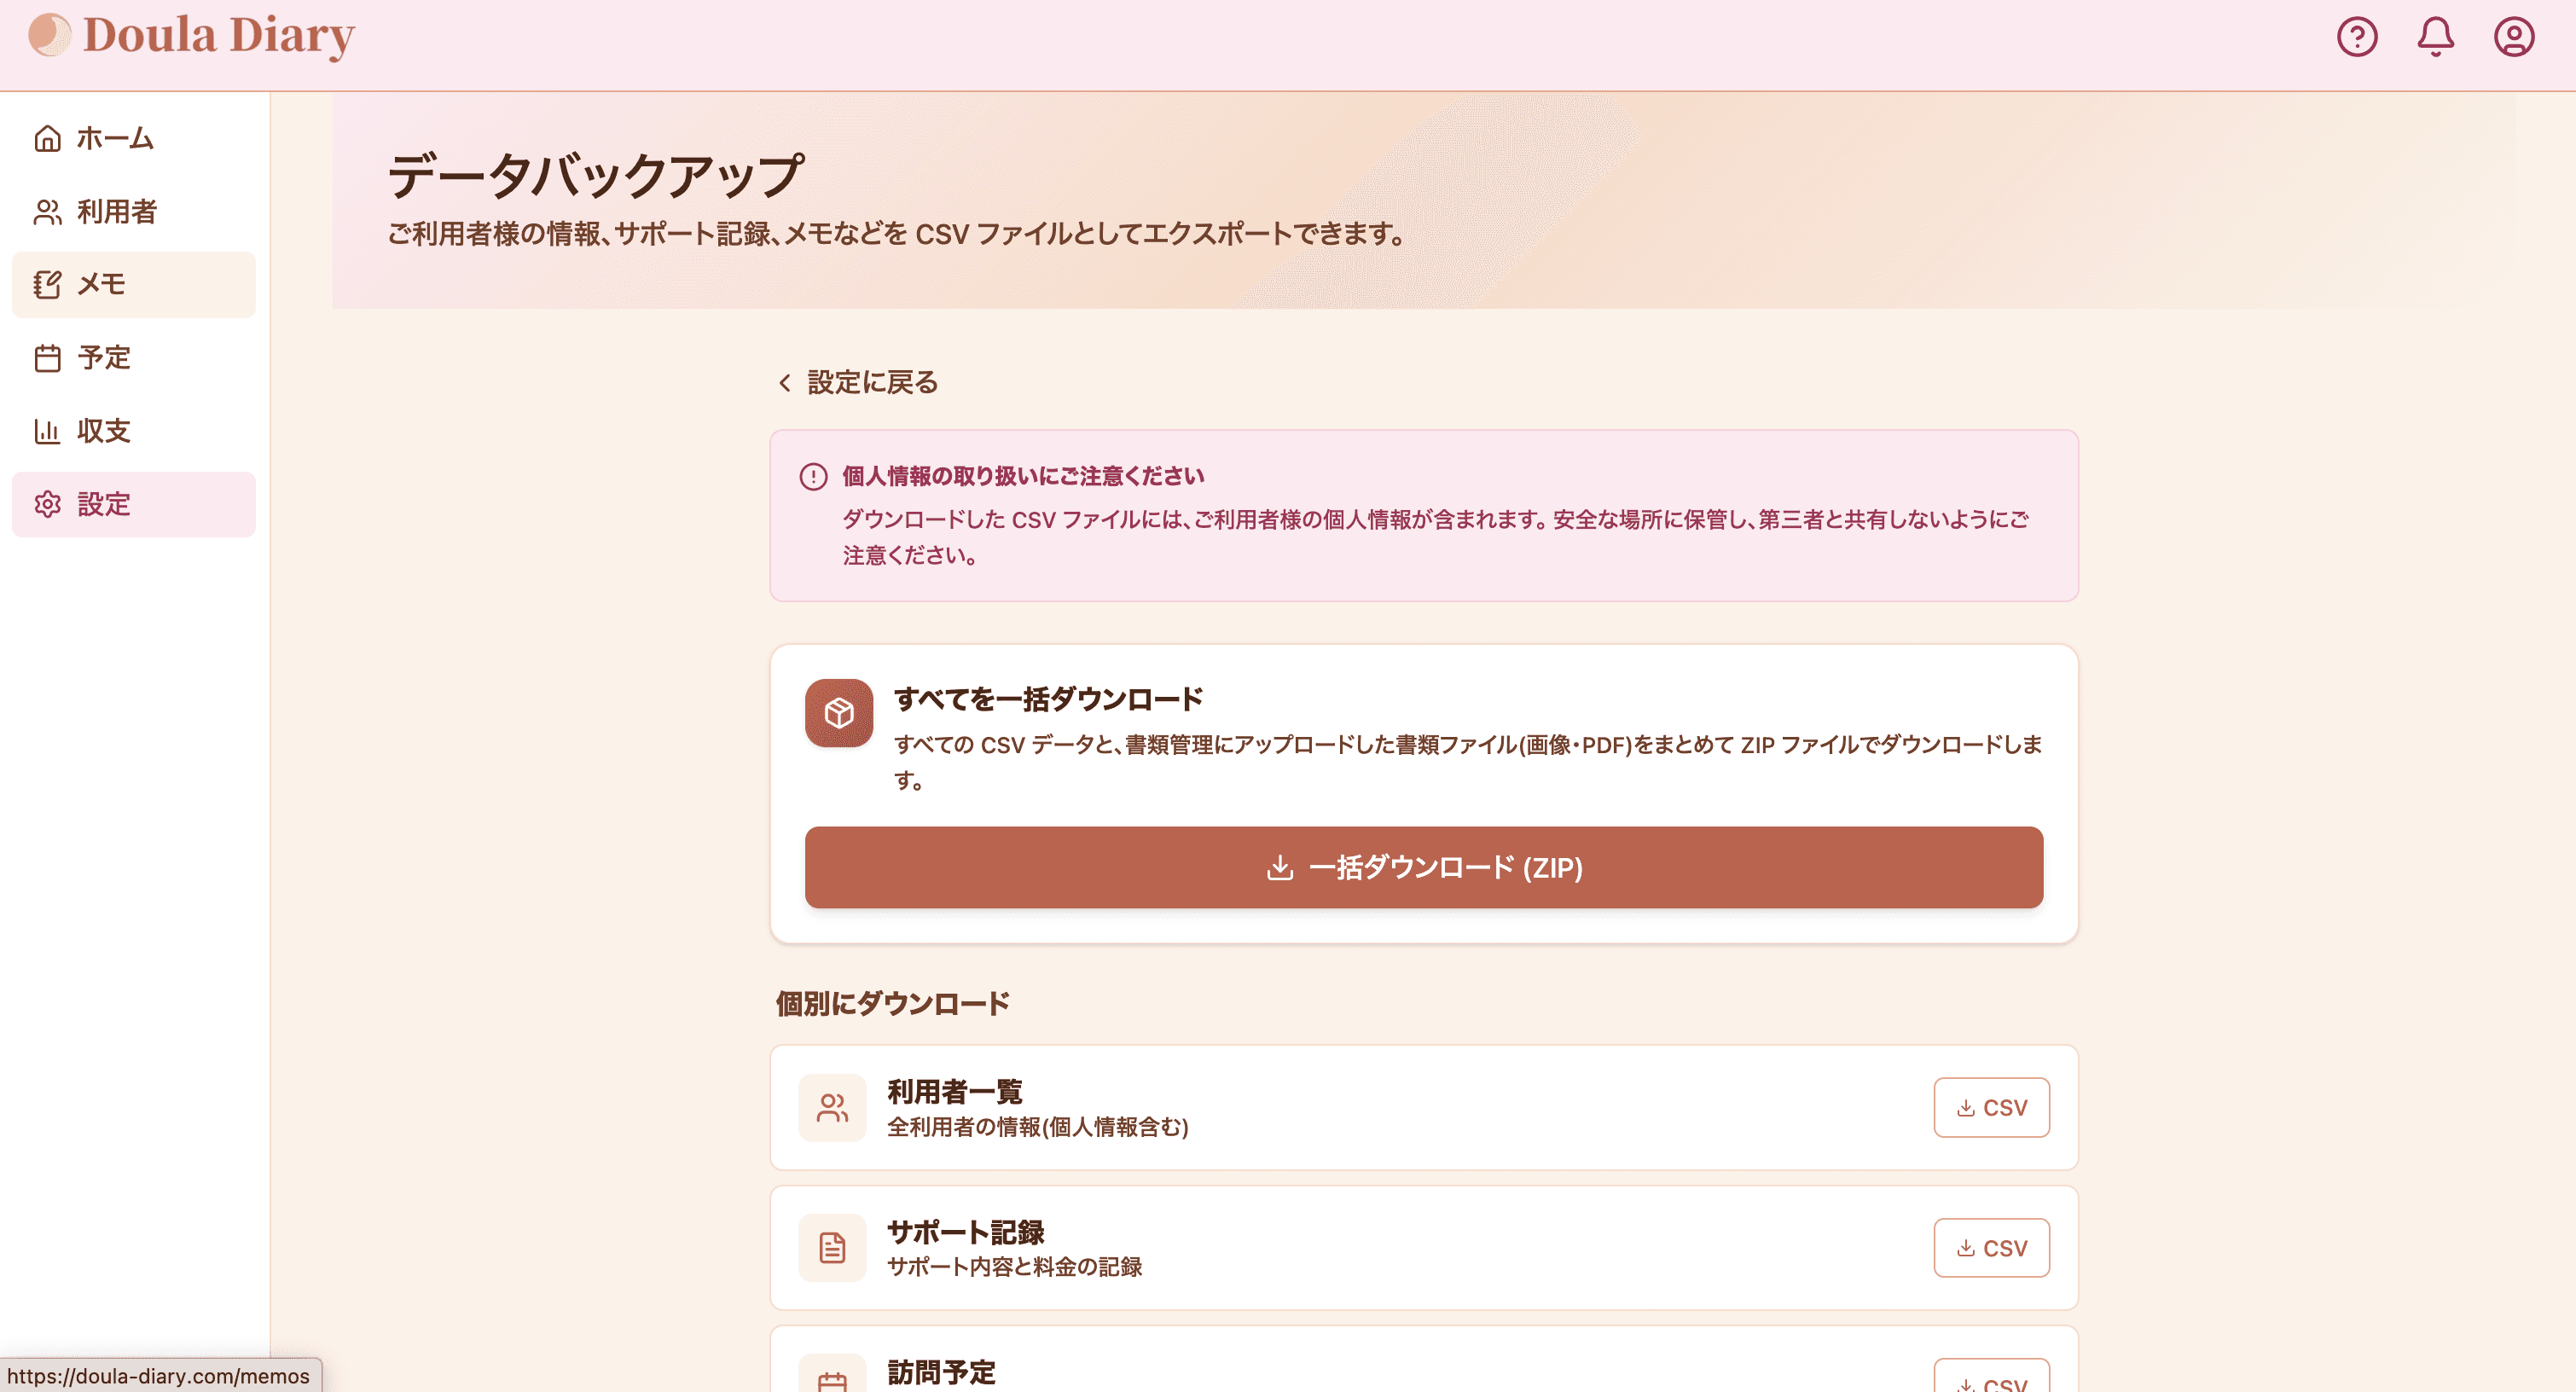Open 利用者 in the sidebar
The width and height of the screenshot is (2576, 1392).
[134, 211]
